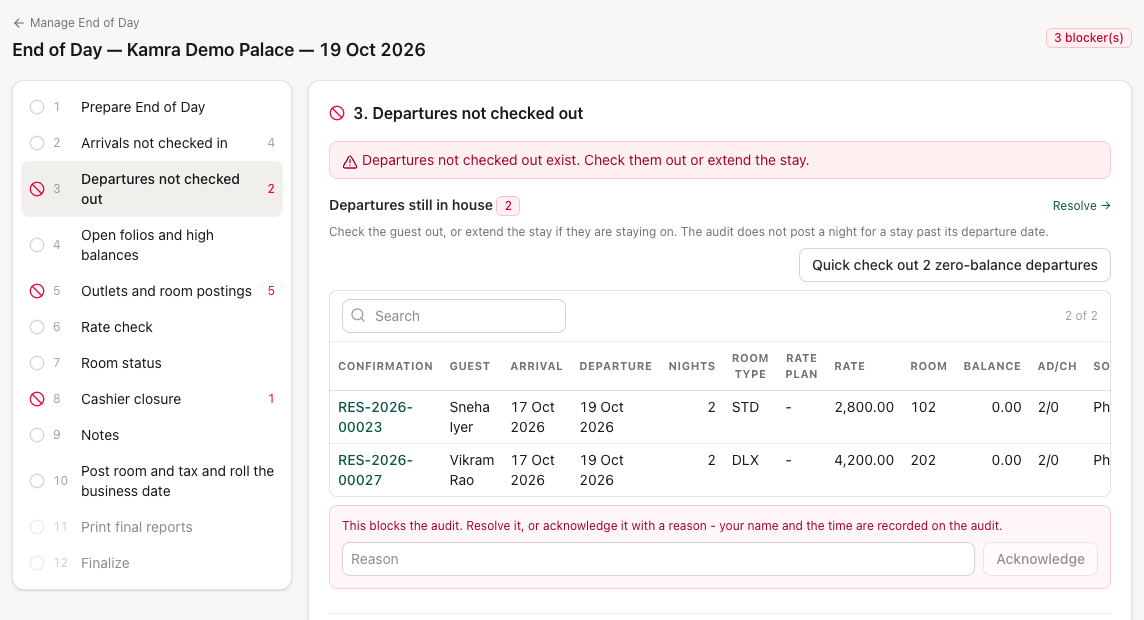
Task: Open reservation RES-2026-00023
Action: pos(376,417)
